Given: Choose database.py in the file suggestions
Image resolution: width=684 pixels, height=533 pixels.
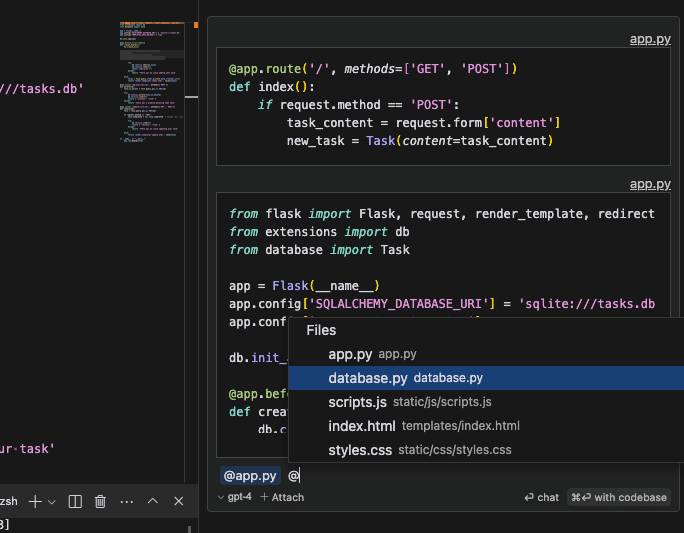Looking at the screenshot, I should 367,378.
